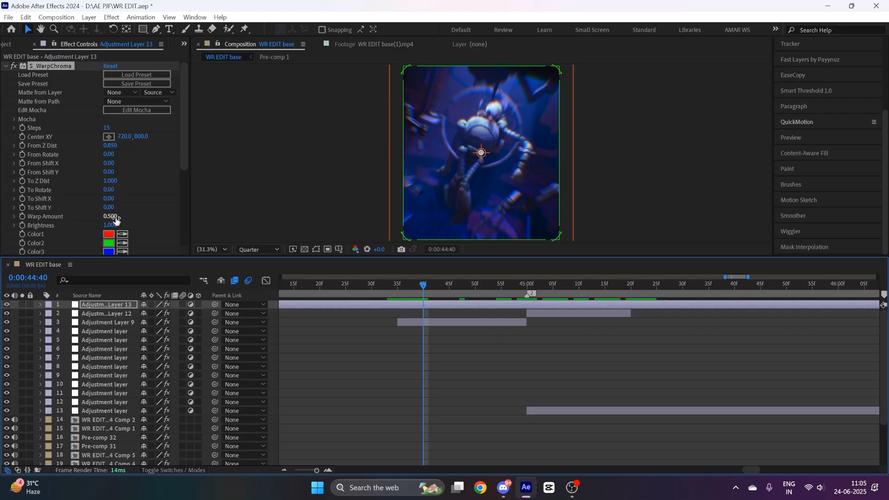Select the Zoom magnifier tool
Screen dimensions: 889x500
(54, 29)
